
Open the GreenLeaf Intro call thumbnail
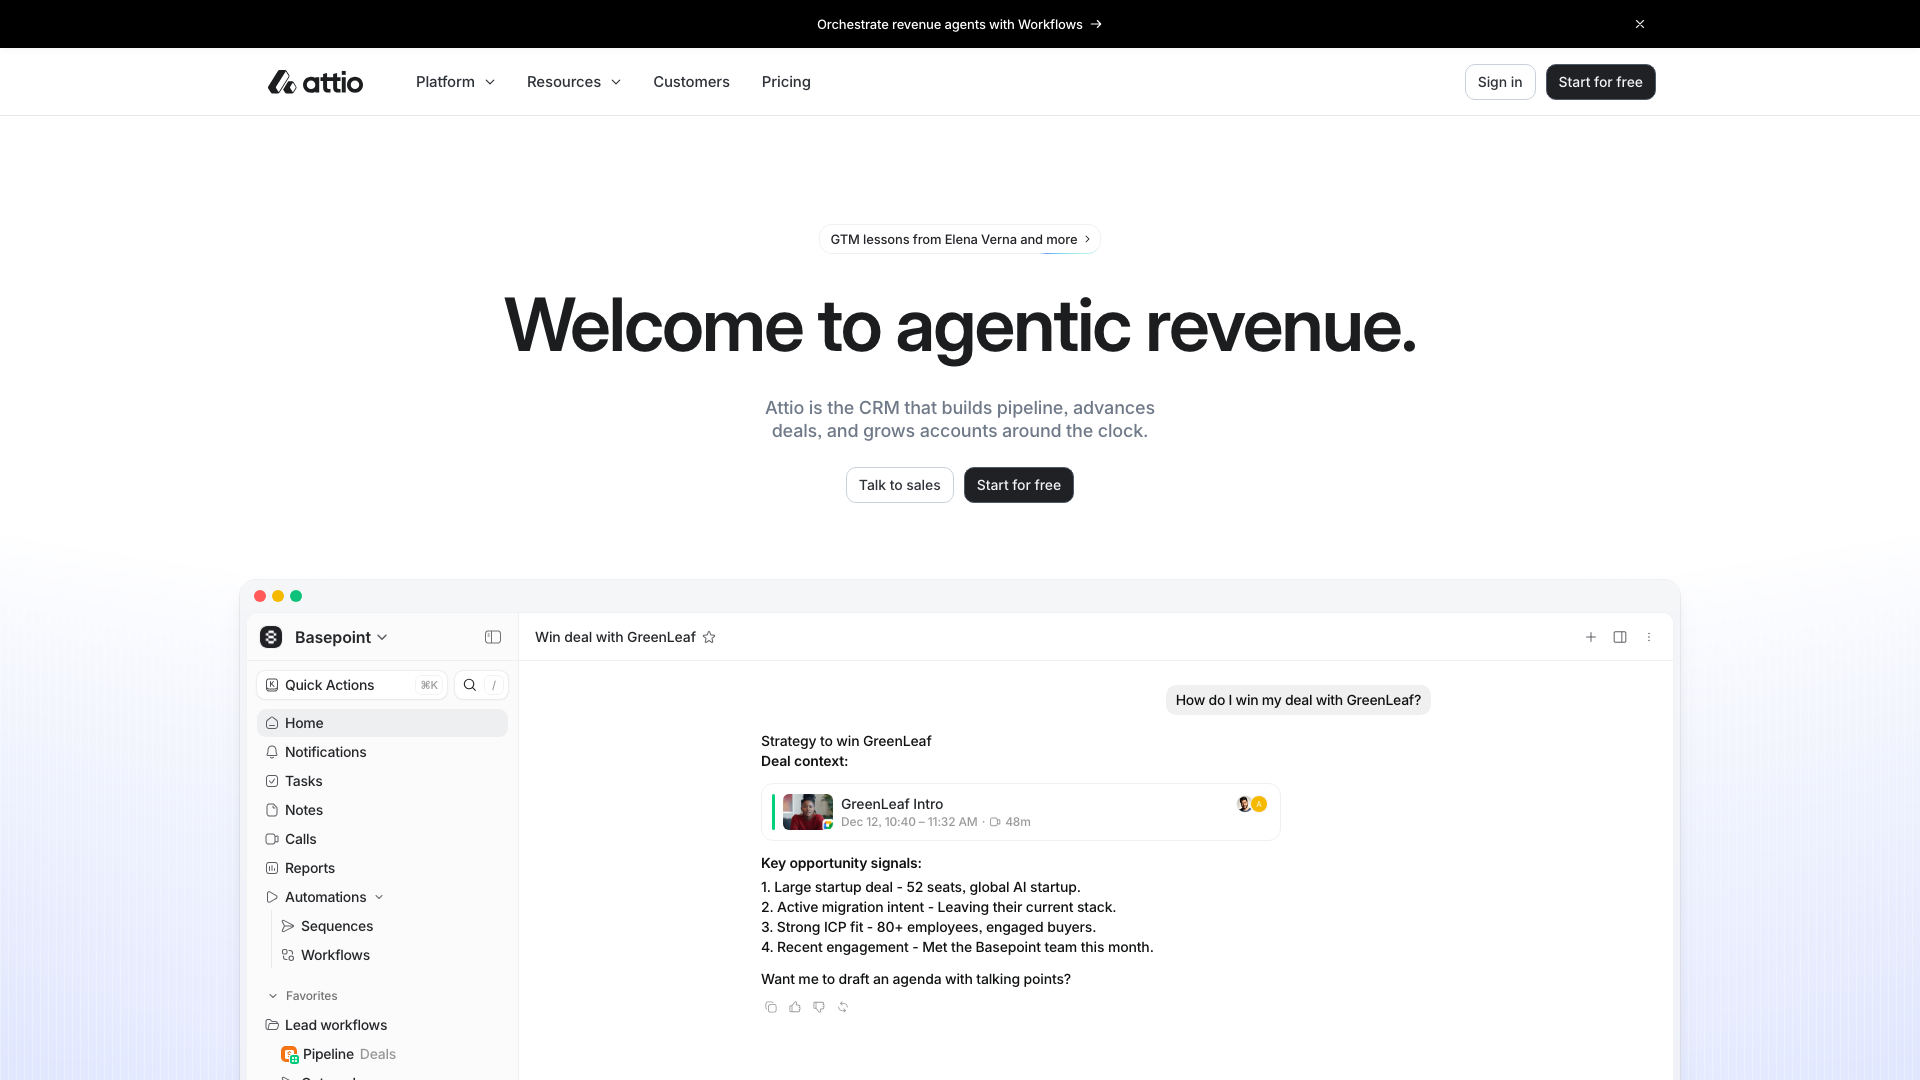[x=808, y=812]
